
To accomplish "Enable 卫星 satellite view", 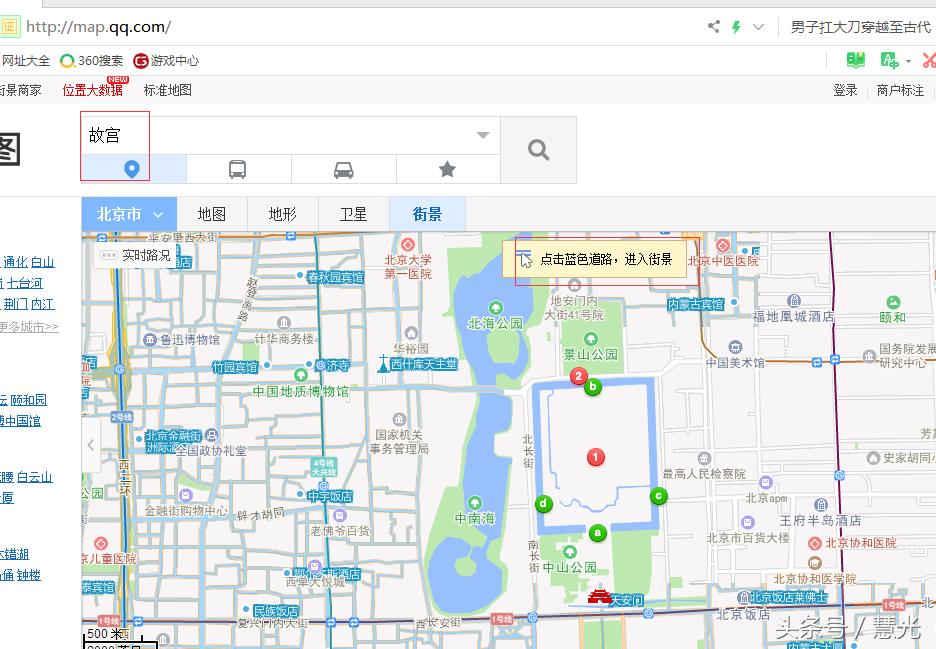I will pyautogui.click(x=352, y=213).
